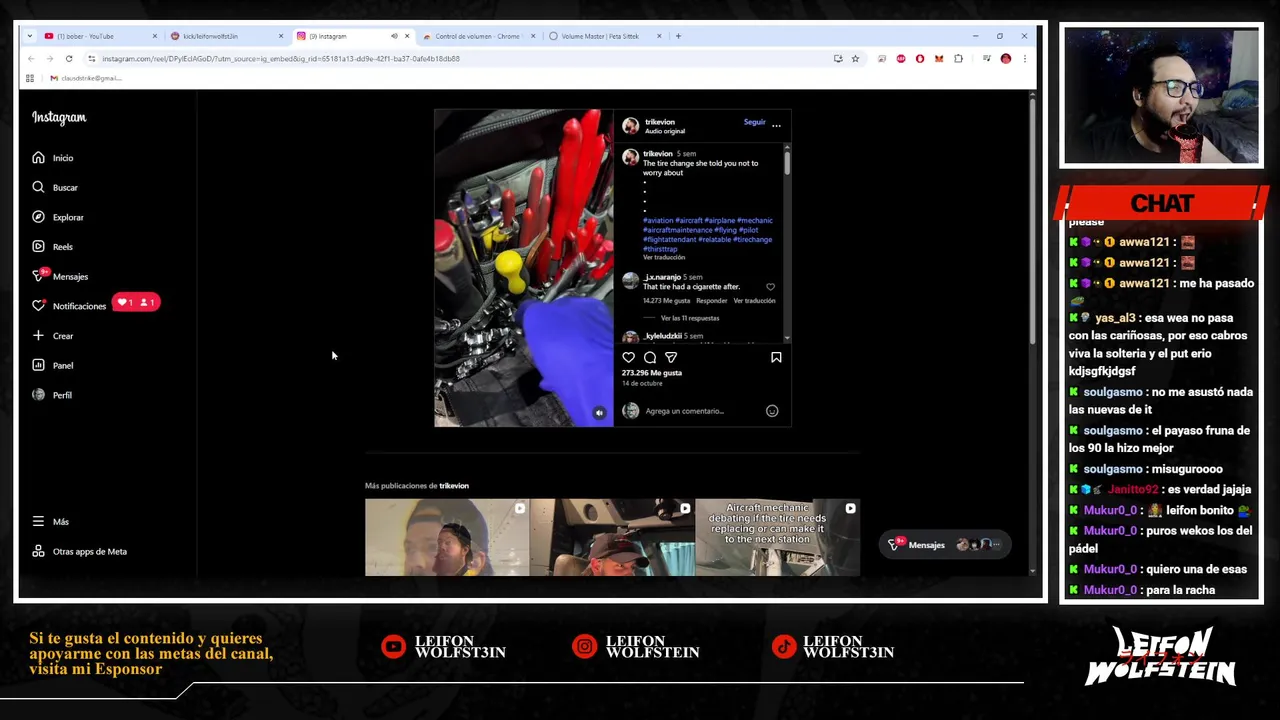Go back in browser history
Screen dimensions: 1280x720
pyautogui.click(x=31, y=59)
